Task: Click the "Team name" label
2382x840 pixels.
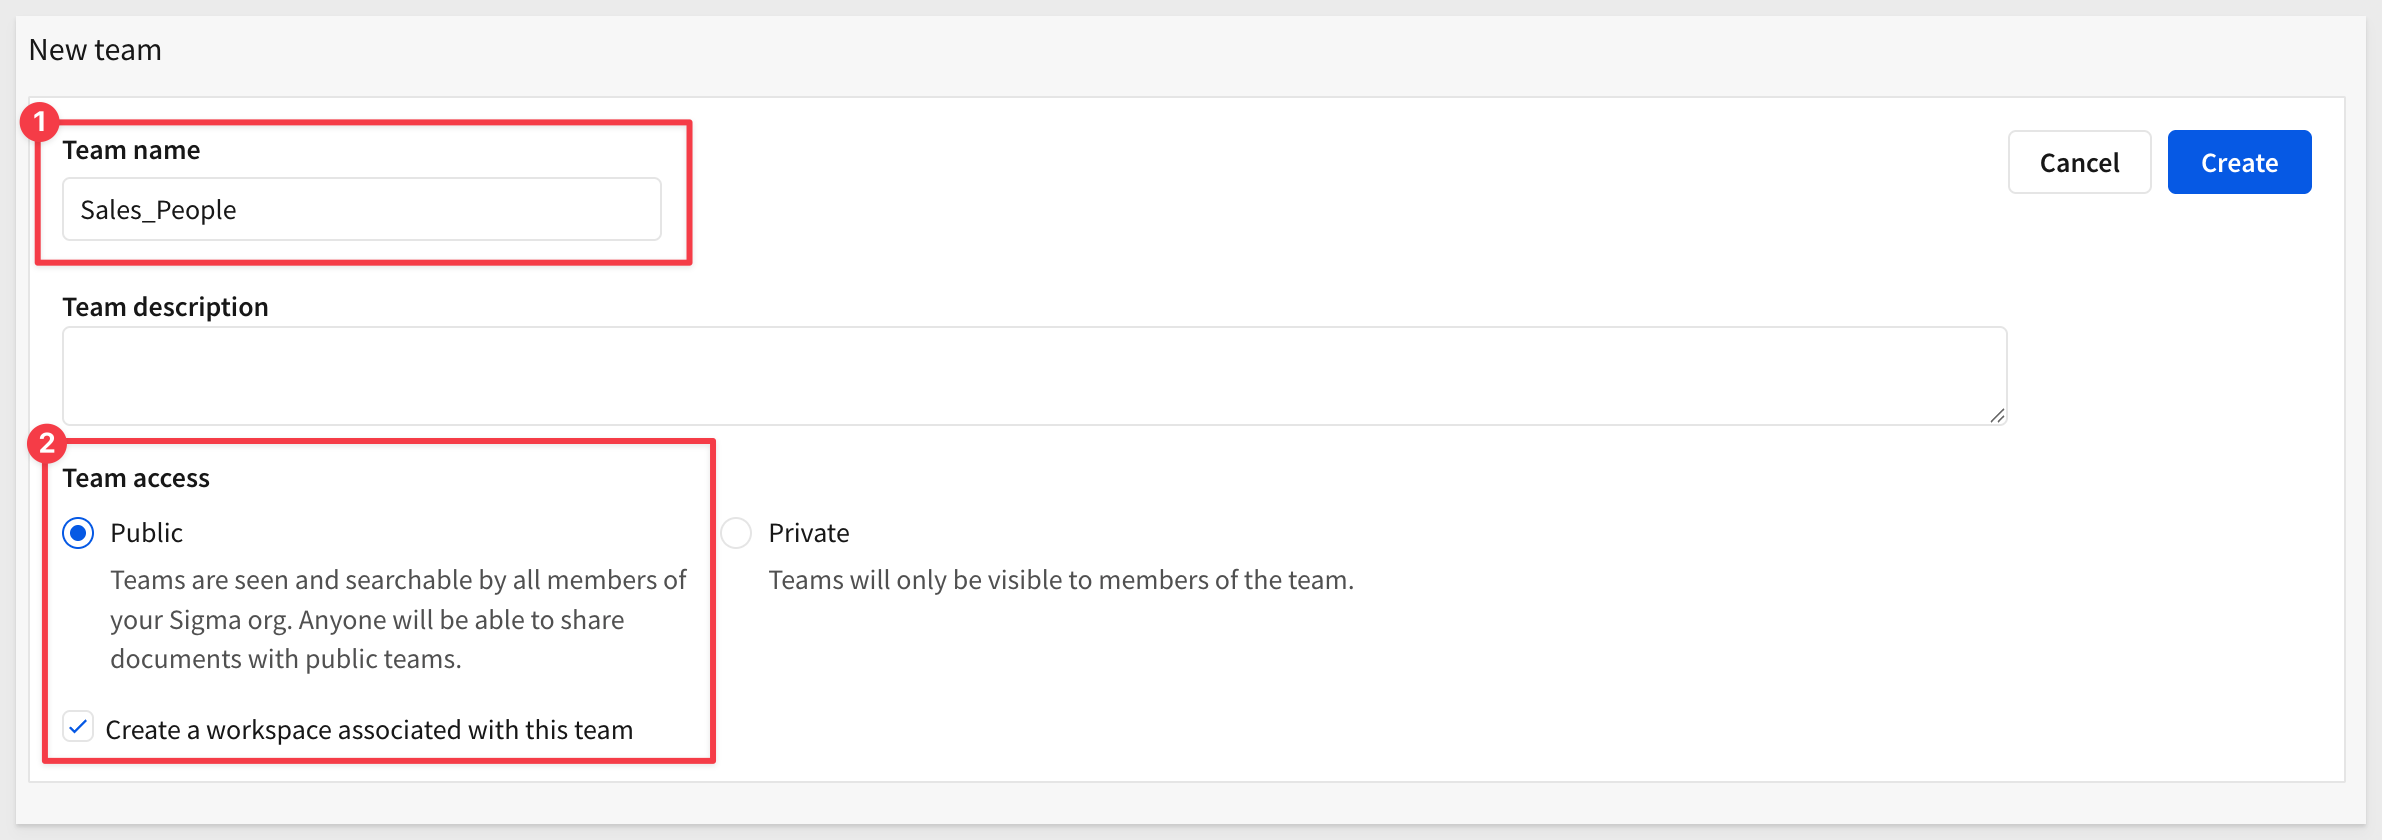Action: point(131,150)
